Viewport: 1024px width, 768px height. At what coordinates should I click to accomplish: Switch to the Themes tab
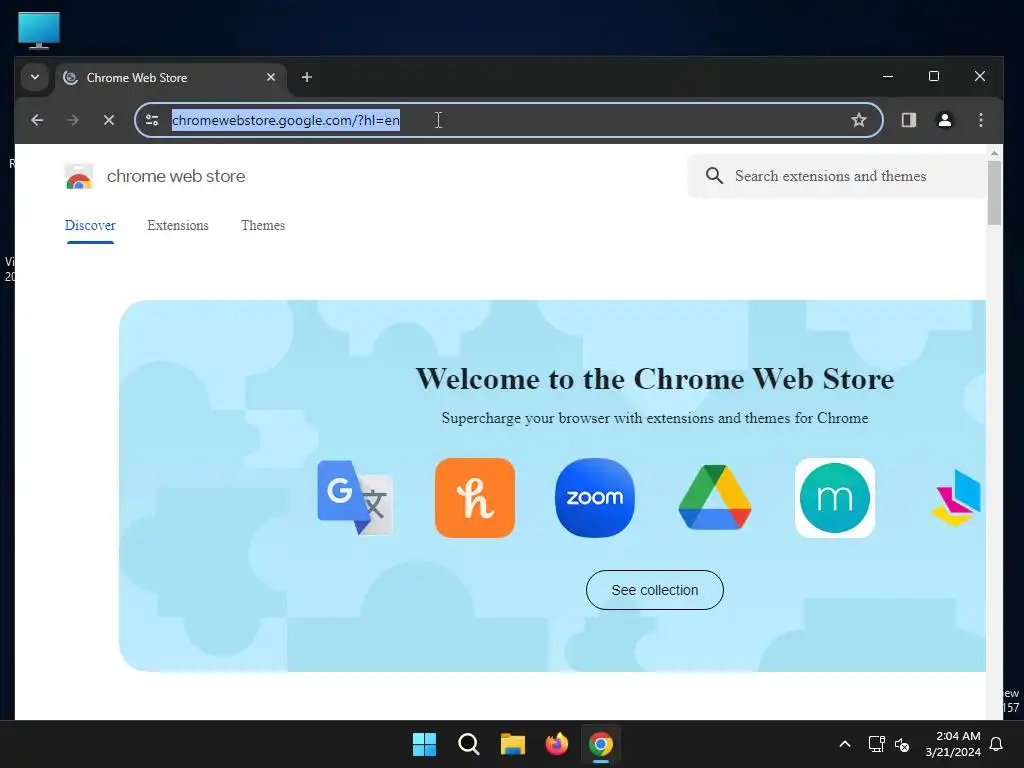263,225
